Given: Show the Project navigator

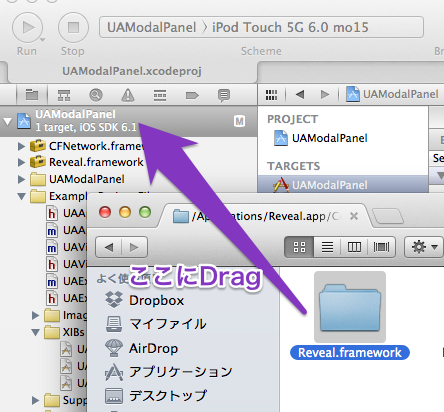Looking at the screenshot, I should 32,95.
